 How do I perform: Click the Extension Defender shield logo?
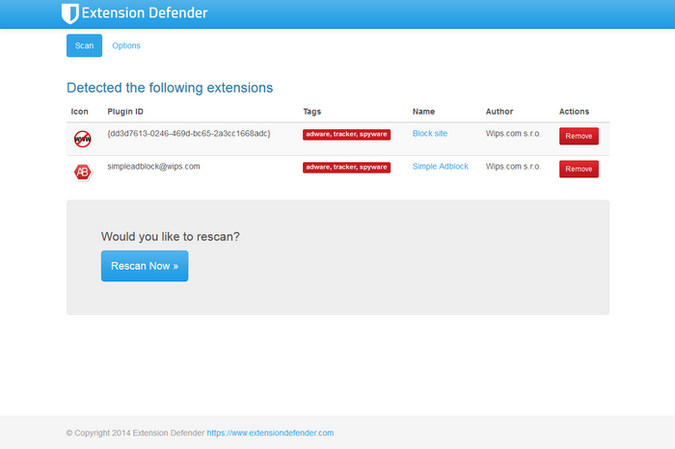70,13
